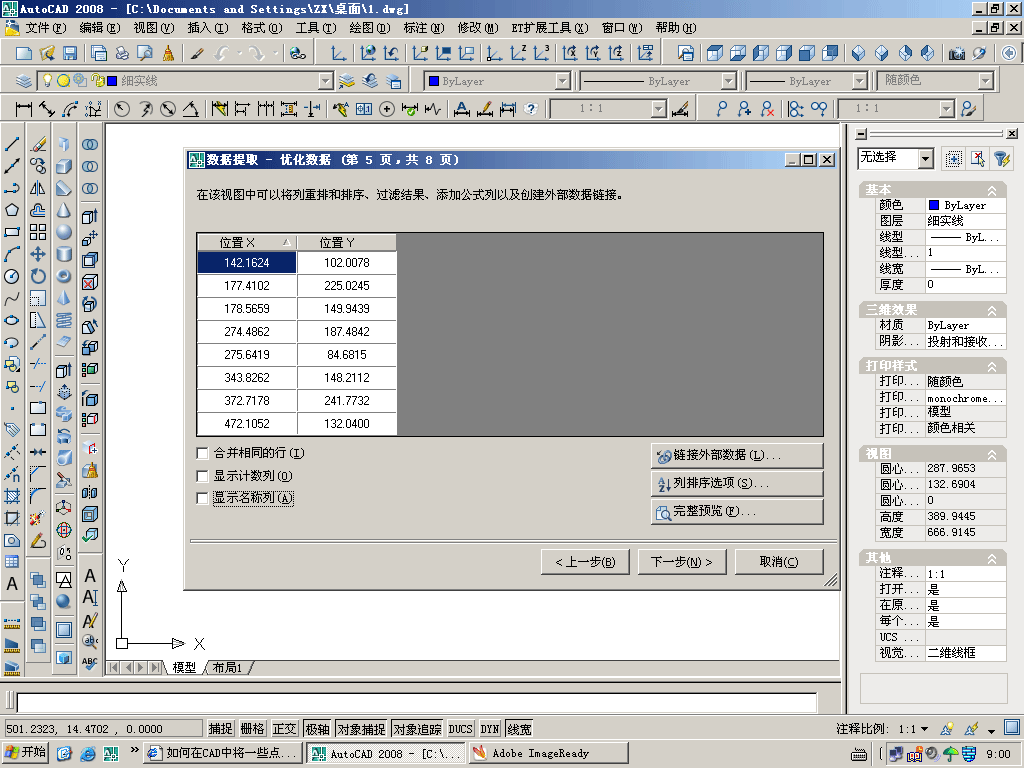The width and height of the screenshot is (1024, 768).
Task: Click the Quick Select icon in Properties palette
Action: pos(1002,159)
